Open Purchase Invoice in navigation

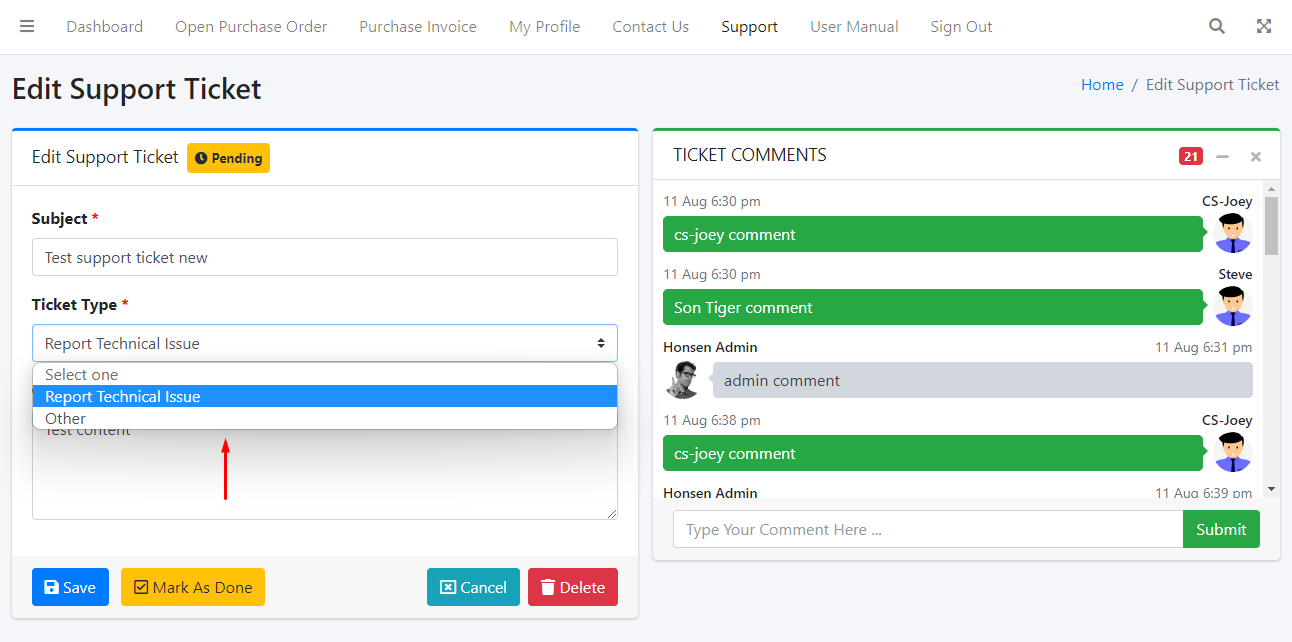pyautogui.click(x=418, y=27)
